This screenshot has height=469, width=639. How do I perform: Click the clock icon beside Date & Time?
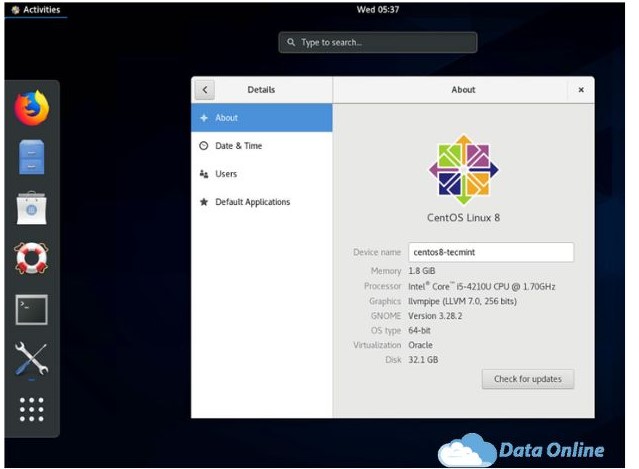point(204,146)
